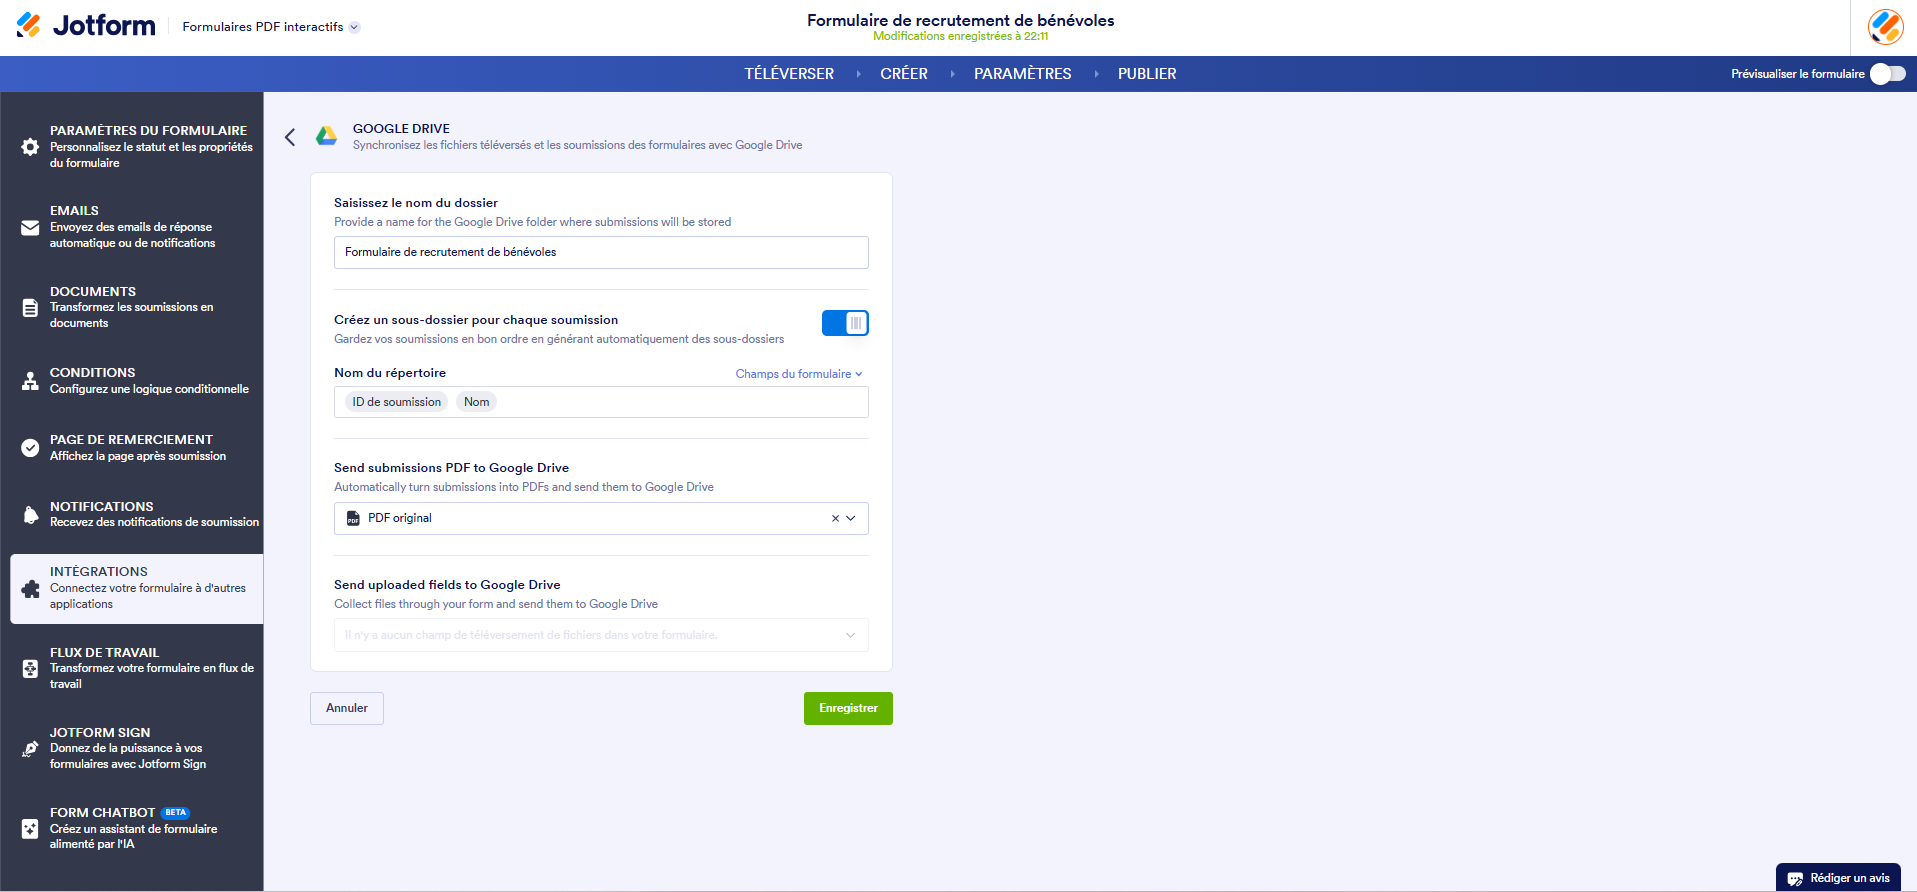The height and width of the screenshot is (892, 1917).
Task: Click the Jotform logo
Action: coord(86,26)
